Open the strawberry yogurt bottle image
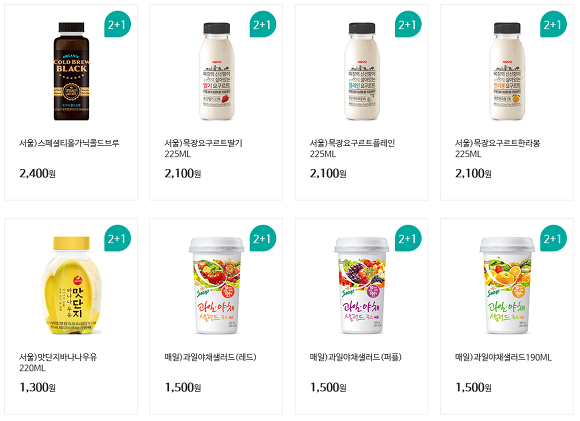 click(217, 71)
